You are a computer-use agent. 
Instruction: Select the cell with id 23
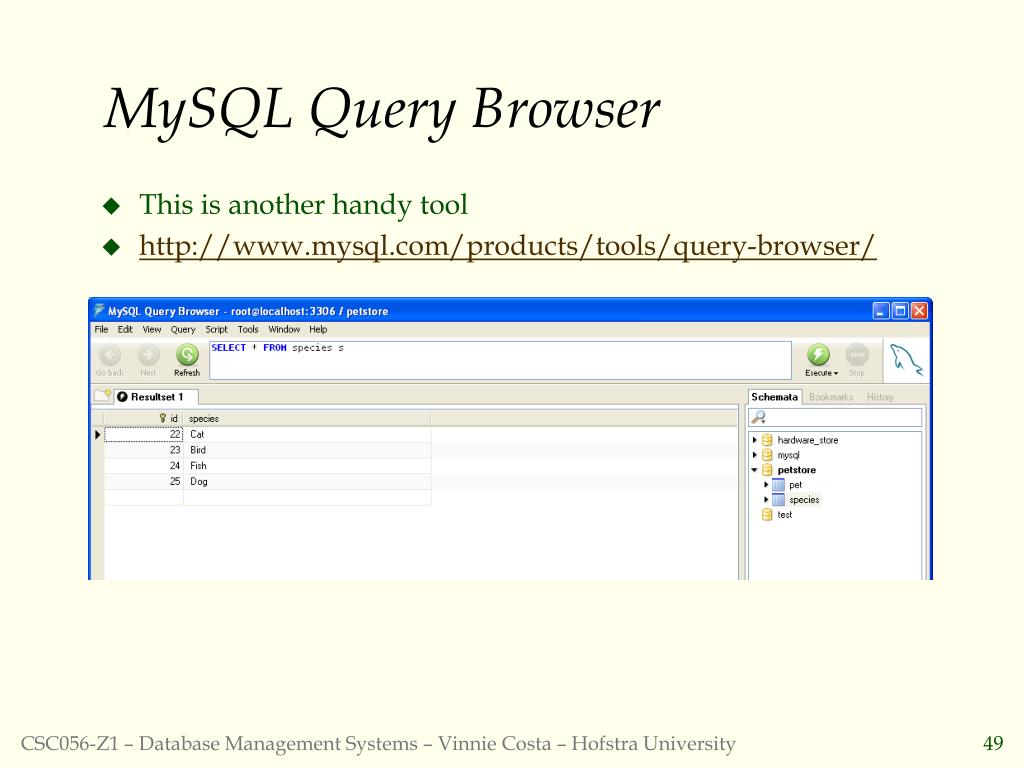144,450
